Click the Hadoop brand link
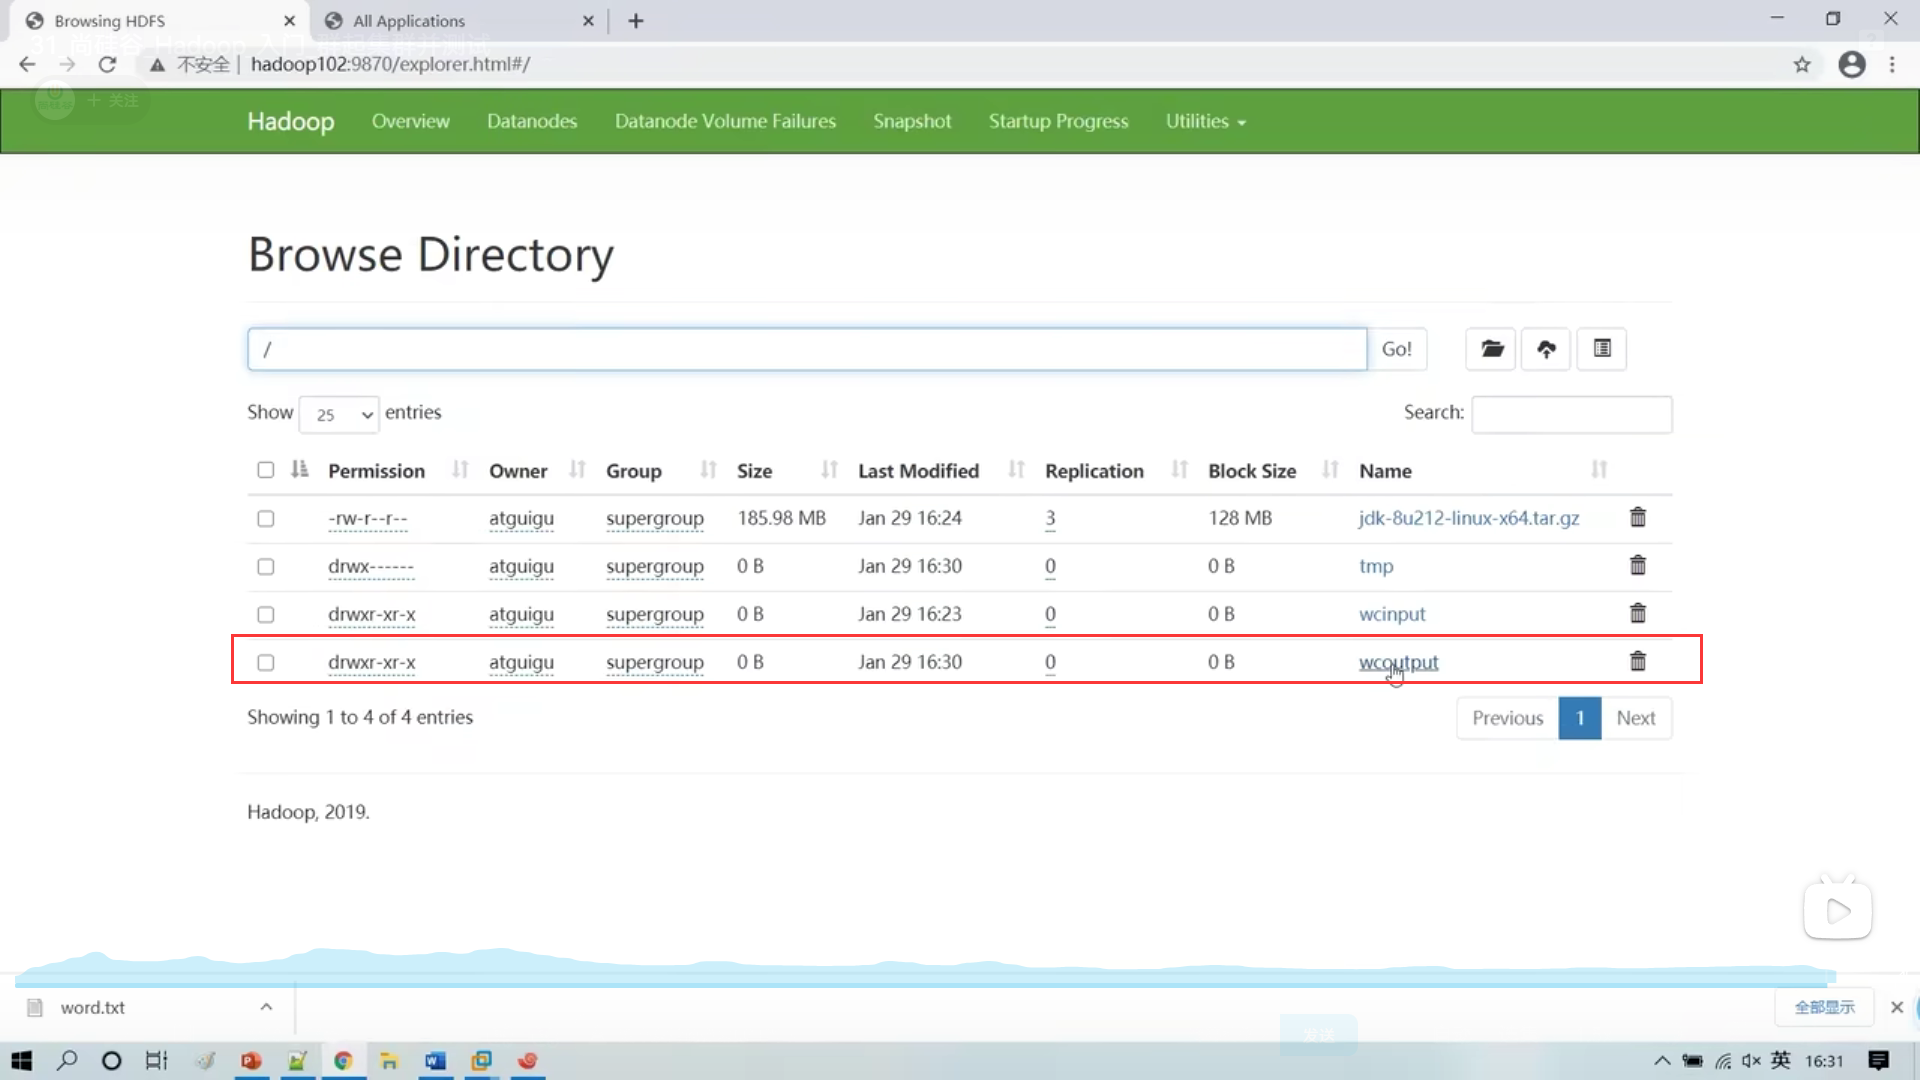This screenshot has height=1080, width=1920. click(x=291, y=121)
